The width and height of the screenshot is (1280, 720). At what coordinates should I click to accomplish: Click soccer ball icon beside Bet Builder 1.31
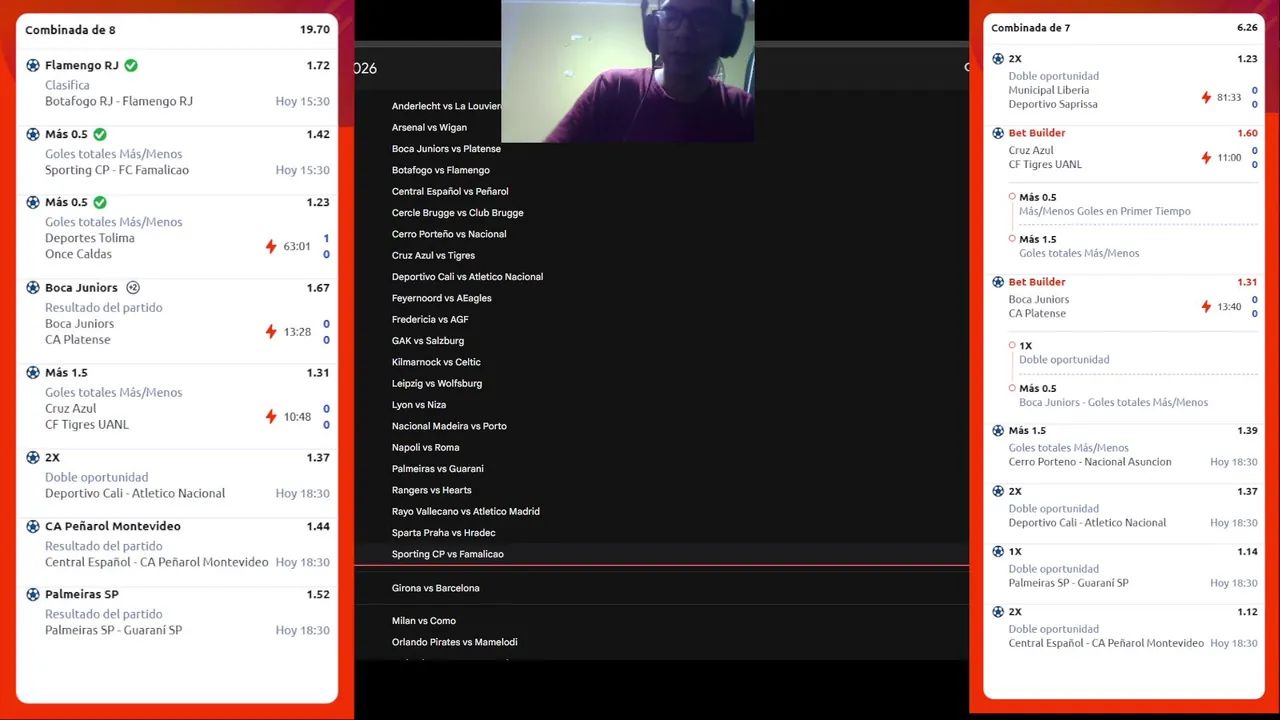(998, 282)
